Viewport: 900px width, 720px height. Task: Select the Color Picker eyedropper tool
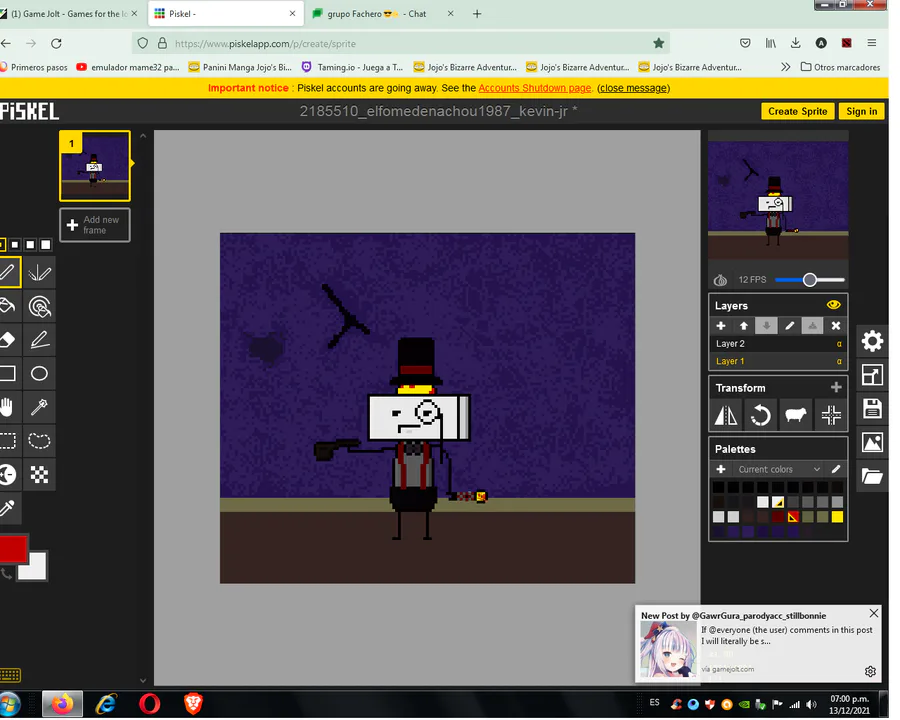click(8, 509)
